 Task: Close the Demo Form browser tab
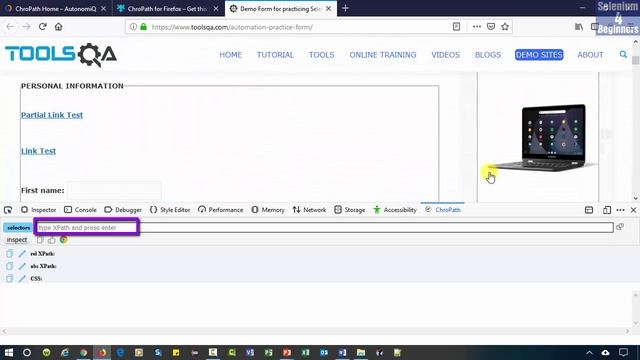[x=329, y=8]
